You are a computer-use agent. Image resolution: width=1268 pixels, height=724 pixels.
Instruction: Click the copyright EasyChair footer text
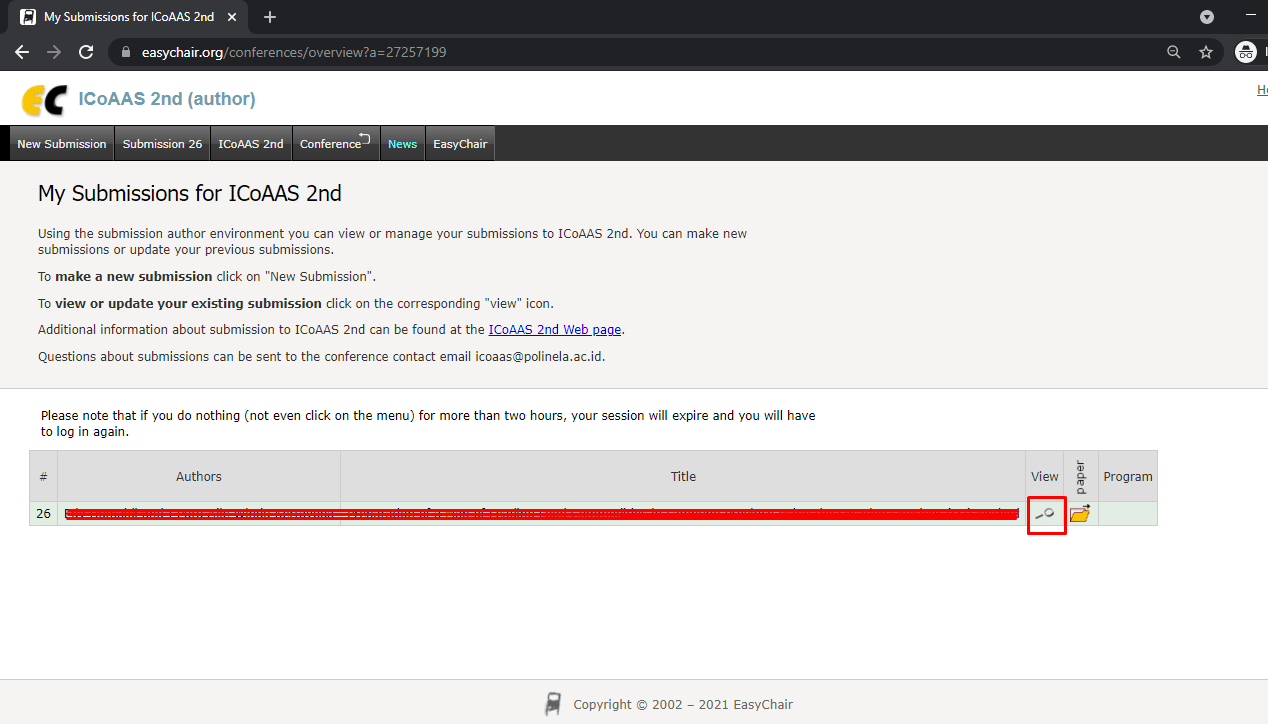coord(683,704)
